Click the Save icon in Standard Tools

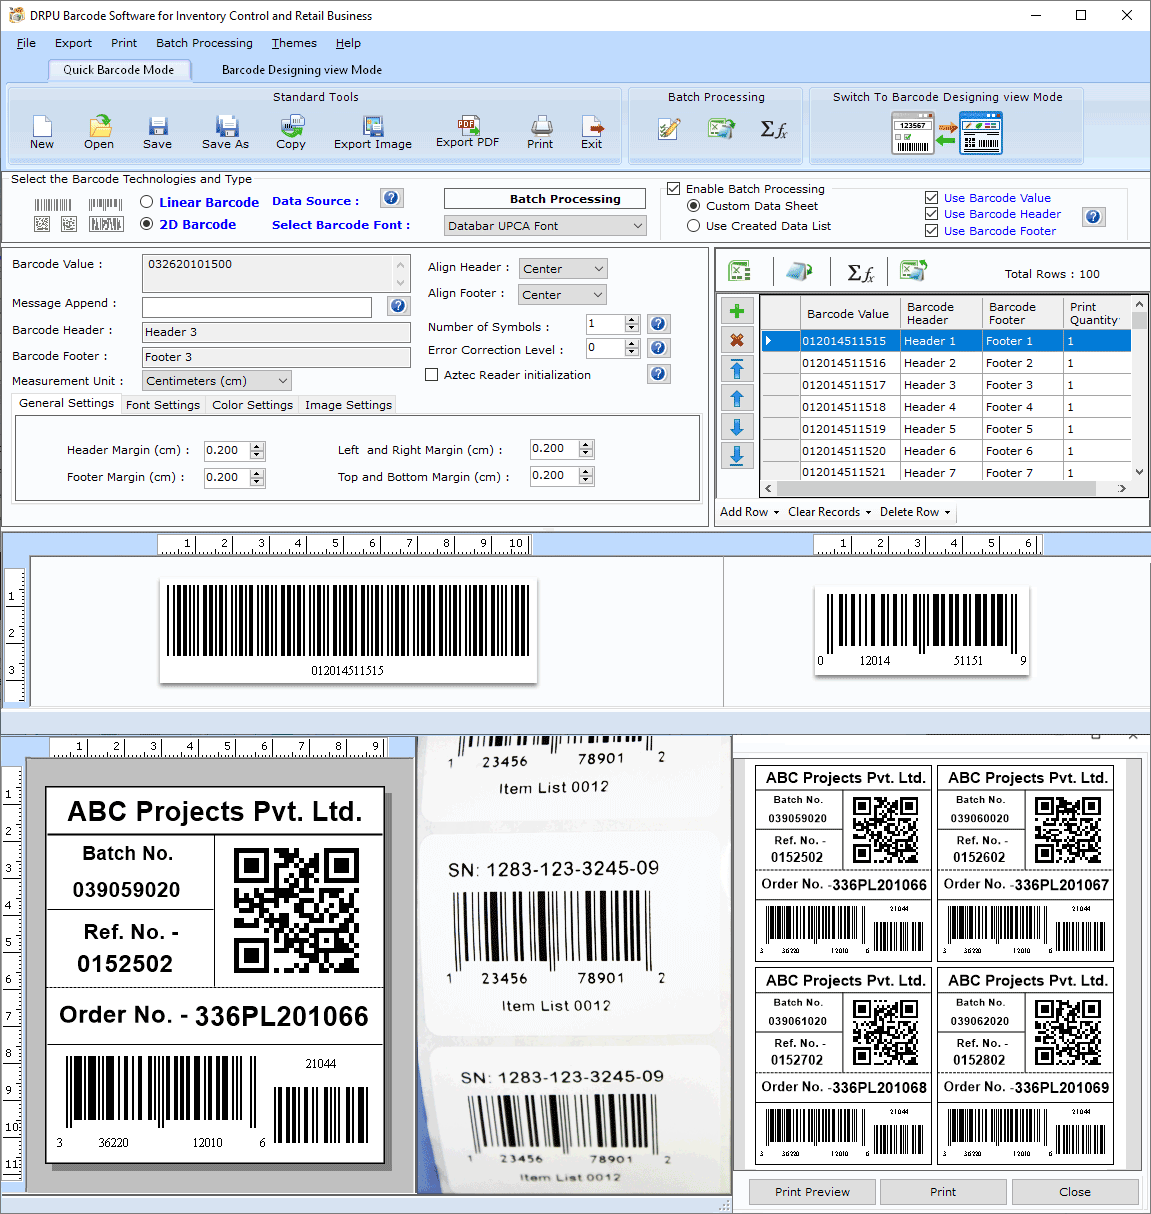[157, 126]
